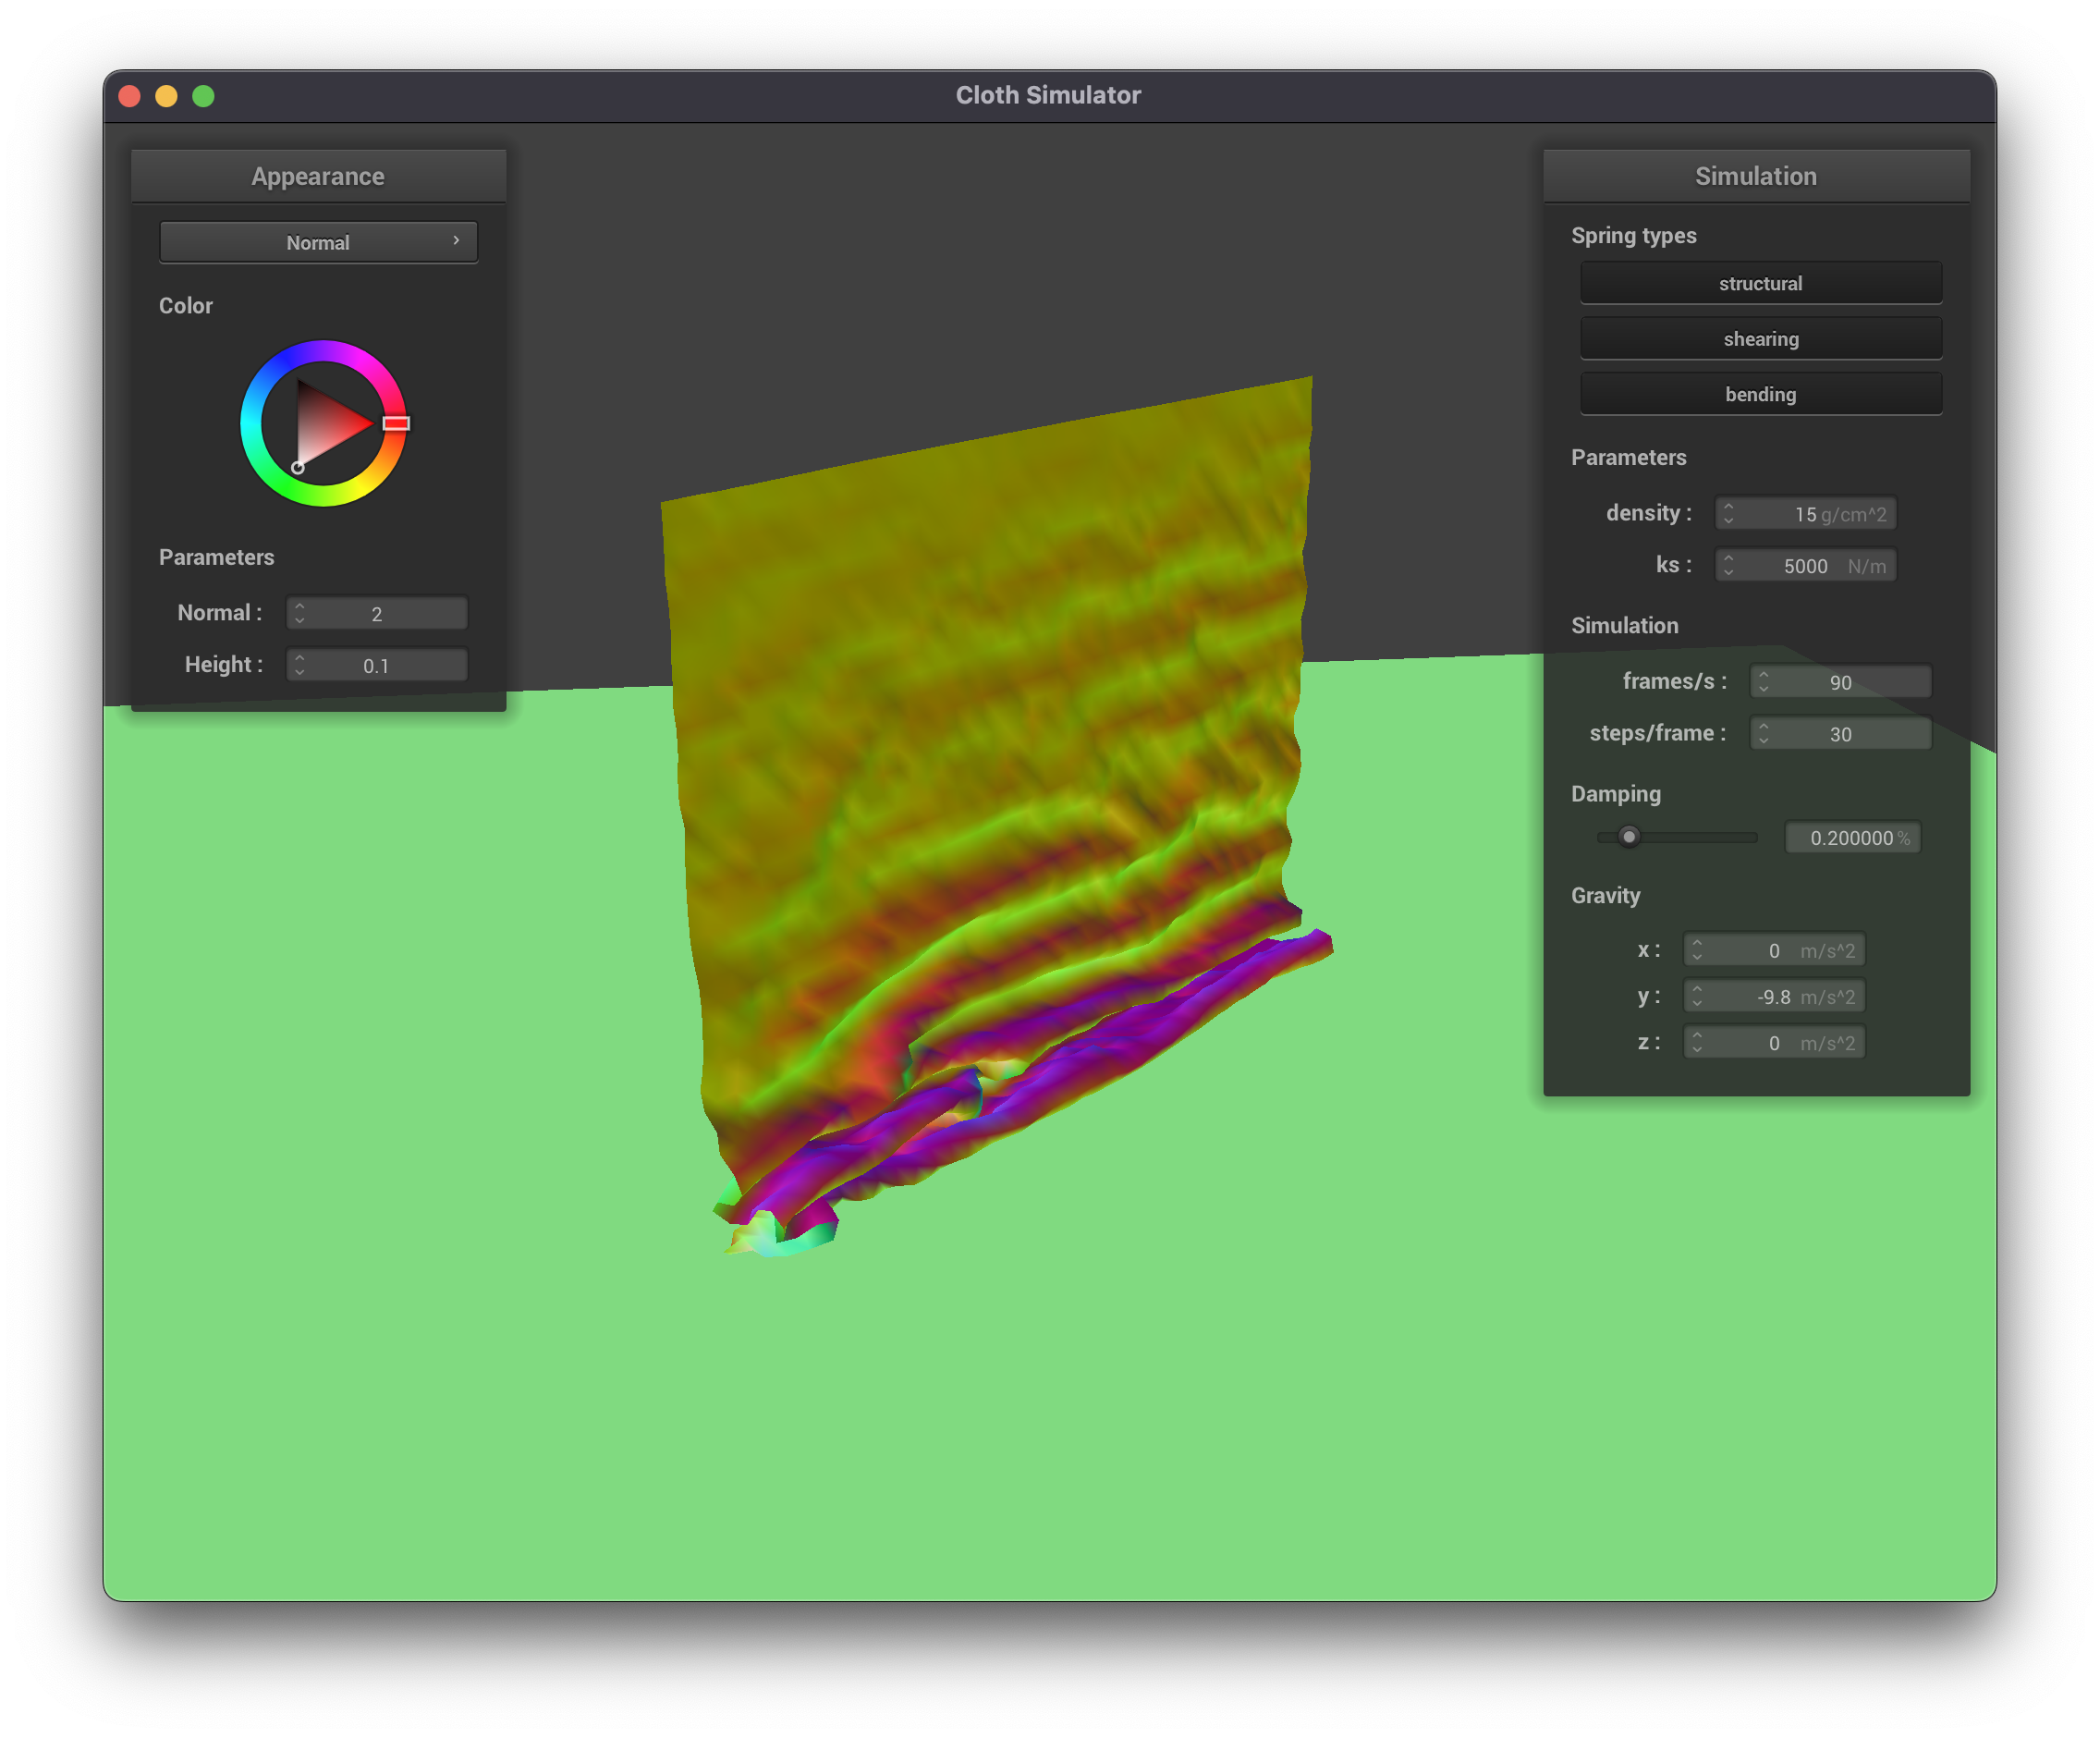
Task: Click the gravity y stepper arrows
Action: 1697,996
